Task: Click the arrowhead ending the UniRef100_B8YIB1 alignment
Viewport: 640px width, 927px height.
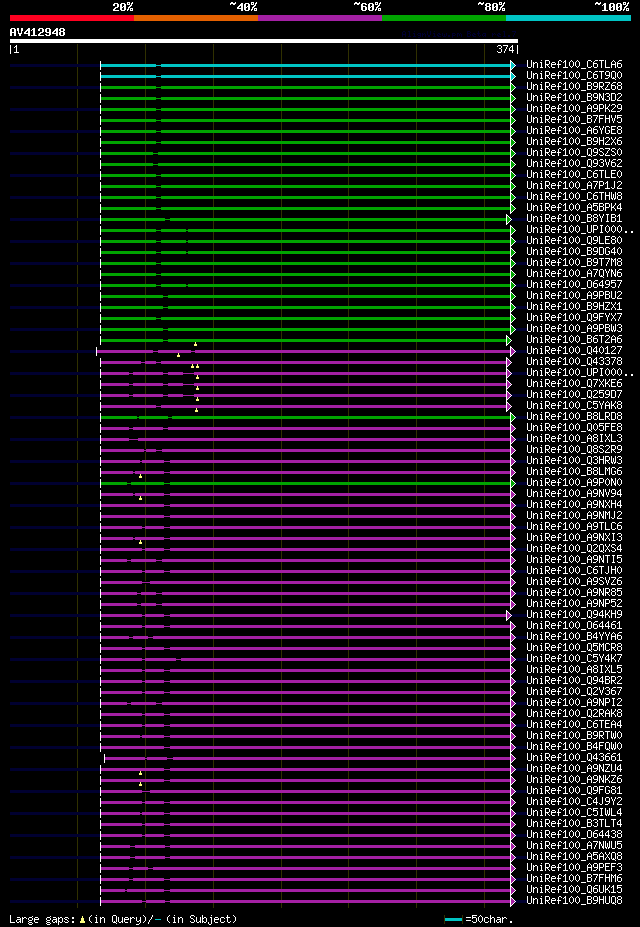Action: coord(509,219)
